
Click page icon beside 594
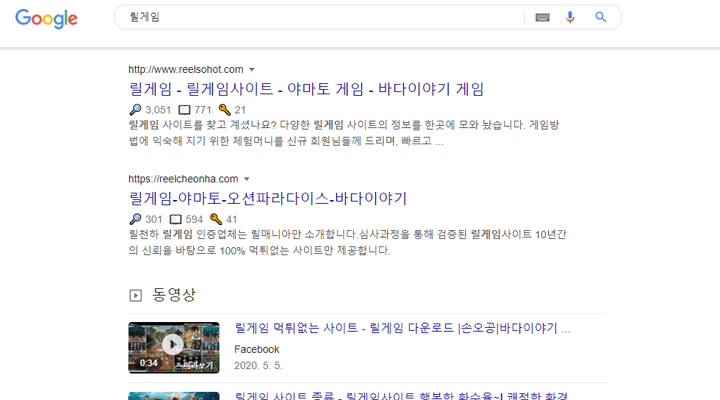175,220
